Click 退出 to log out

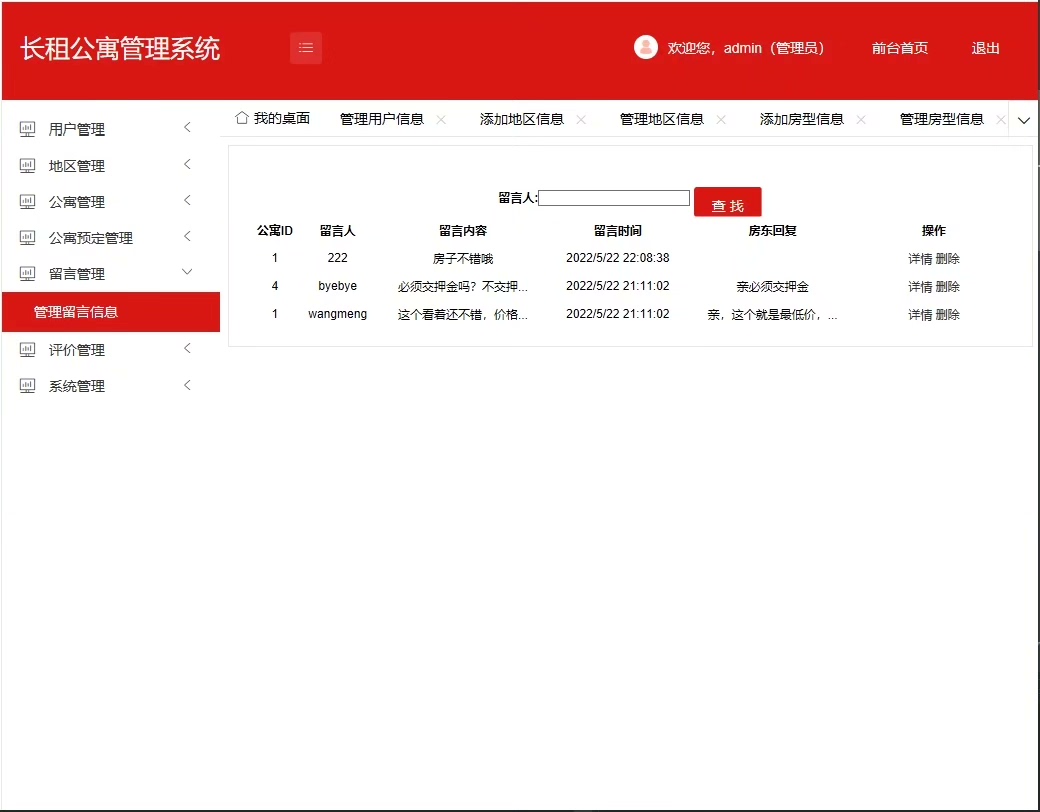pos(985,48)
